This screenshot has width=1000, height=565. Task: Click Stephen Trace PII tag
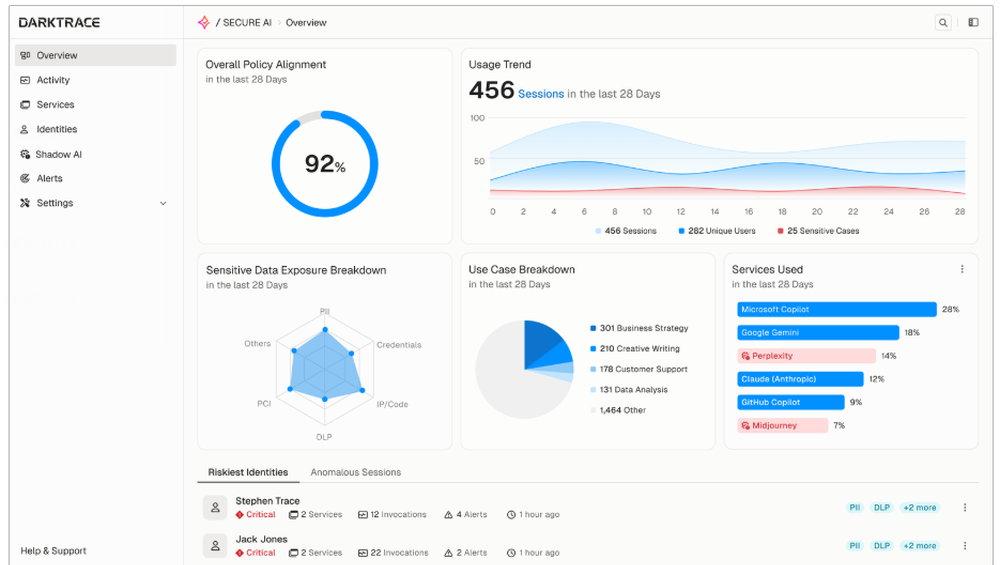tap(855, 508)
